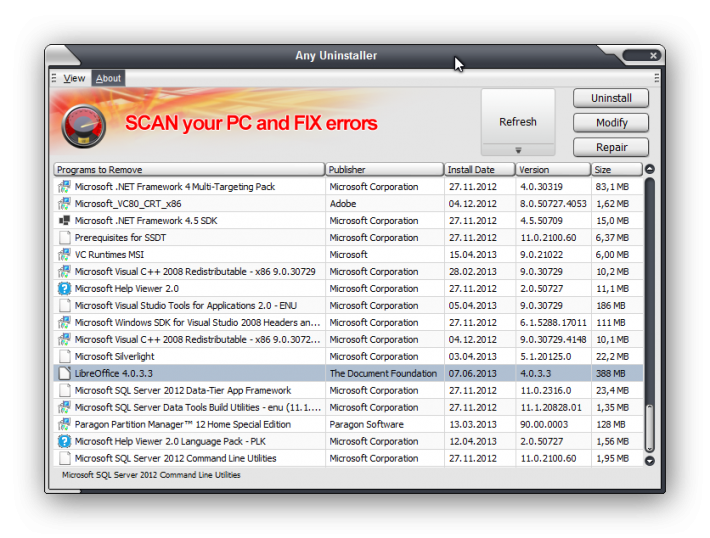The width and height of the screenshot is (710, 538).
Task: Click the icon beside Microsoft .NET Framework 4.5 SDK
Action: pos(64,221)
